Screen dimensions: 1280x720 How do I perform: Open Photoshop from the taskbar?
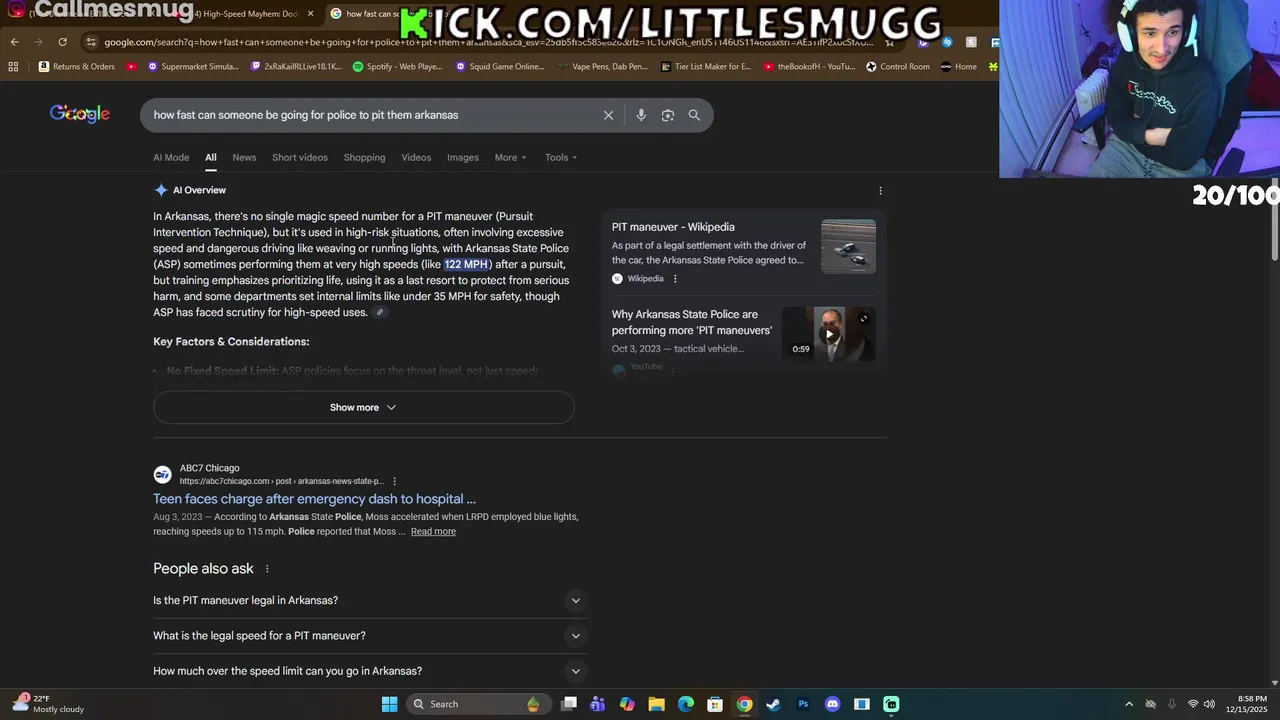pyautogui.click(x=803, y=704)
